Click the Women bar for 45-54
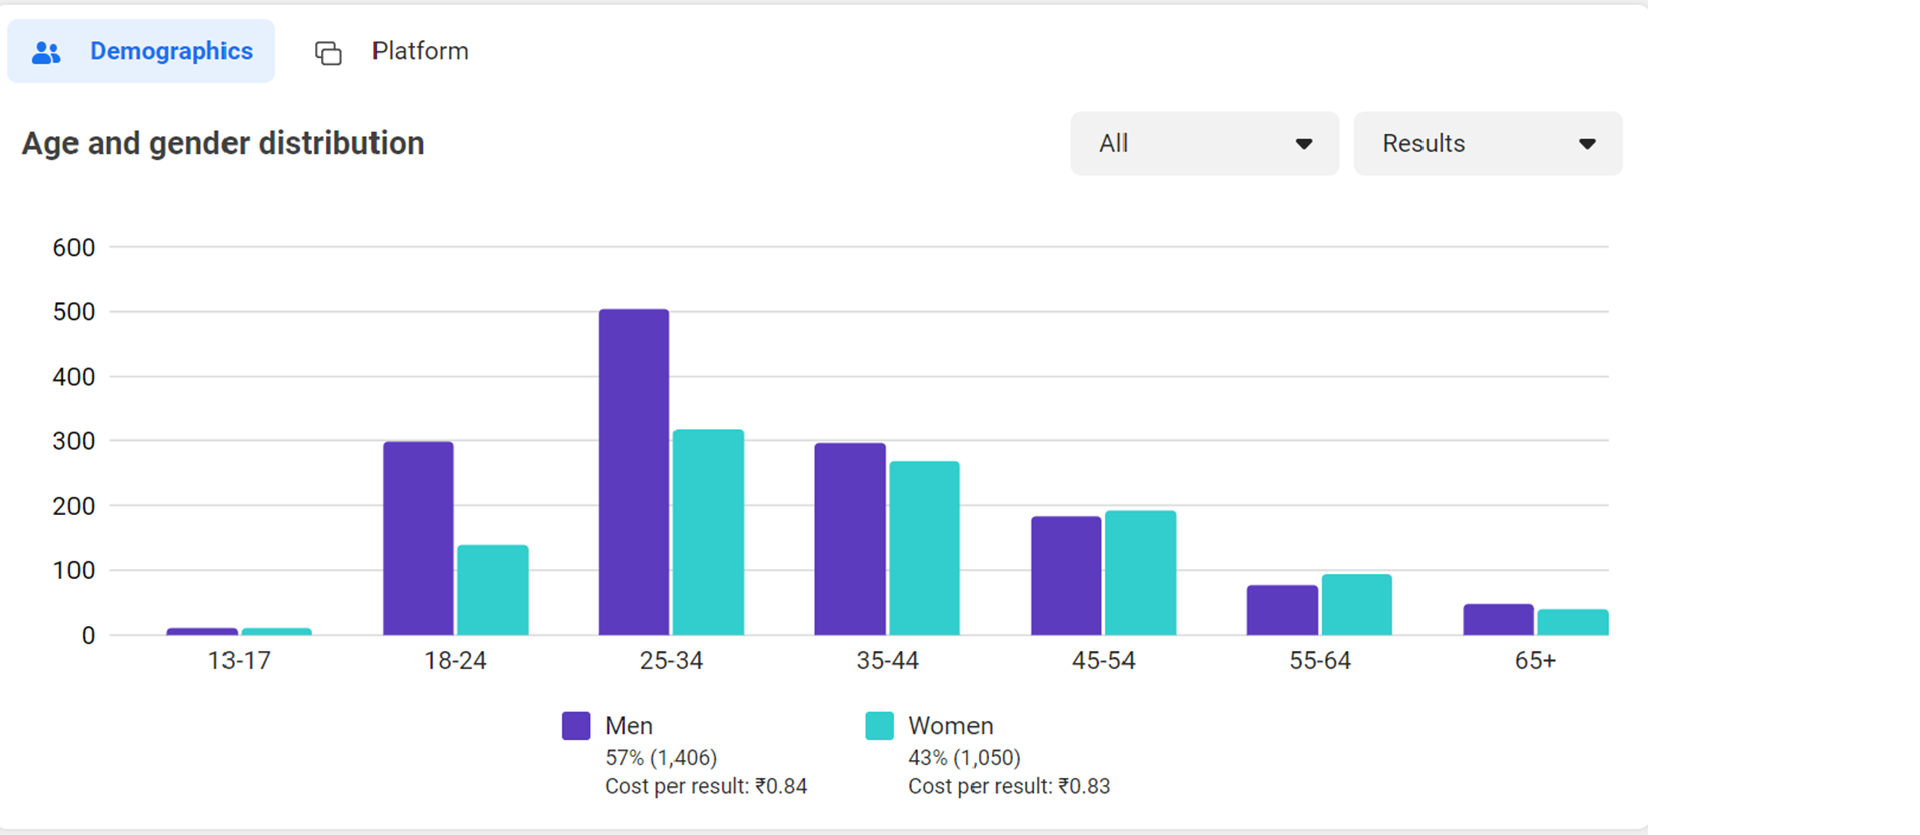The height and width of the screenshot is (835, 1920). pyautogui.click(x=1140, y=573)
